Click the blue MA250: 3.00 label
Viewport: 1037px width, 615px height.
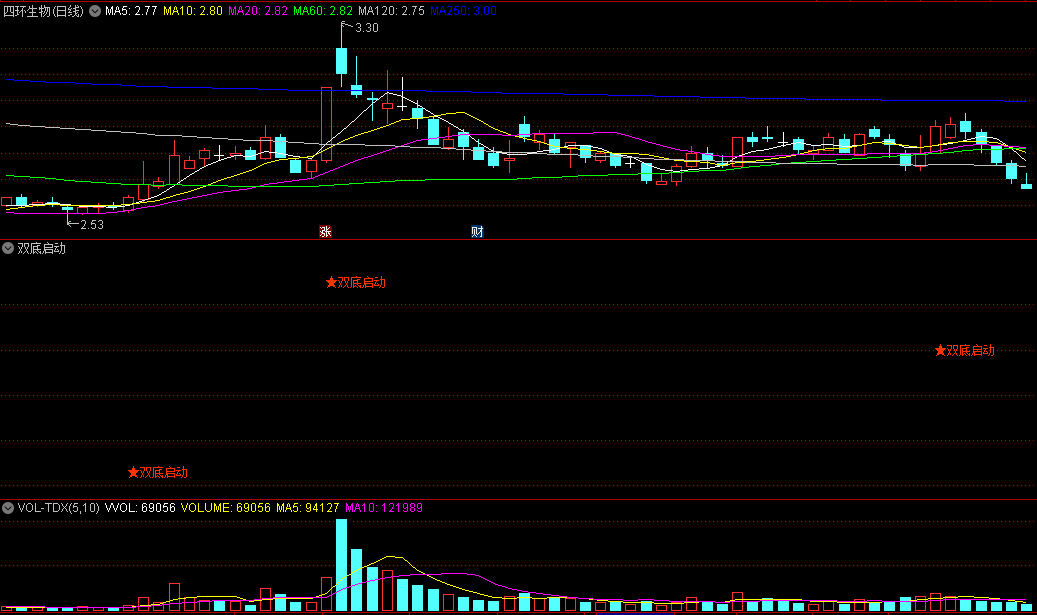click(x=463, y=11)
